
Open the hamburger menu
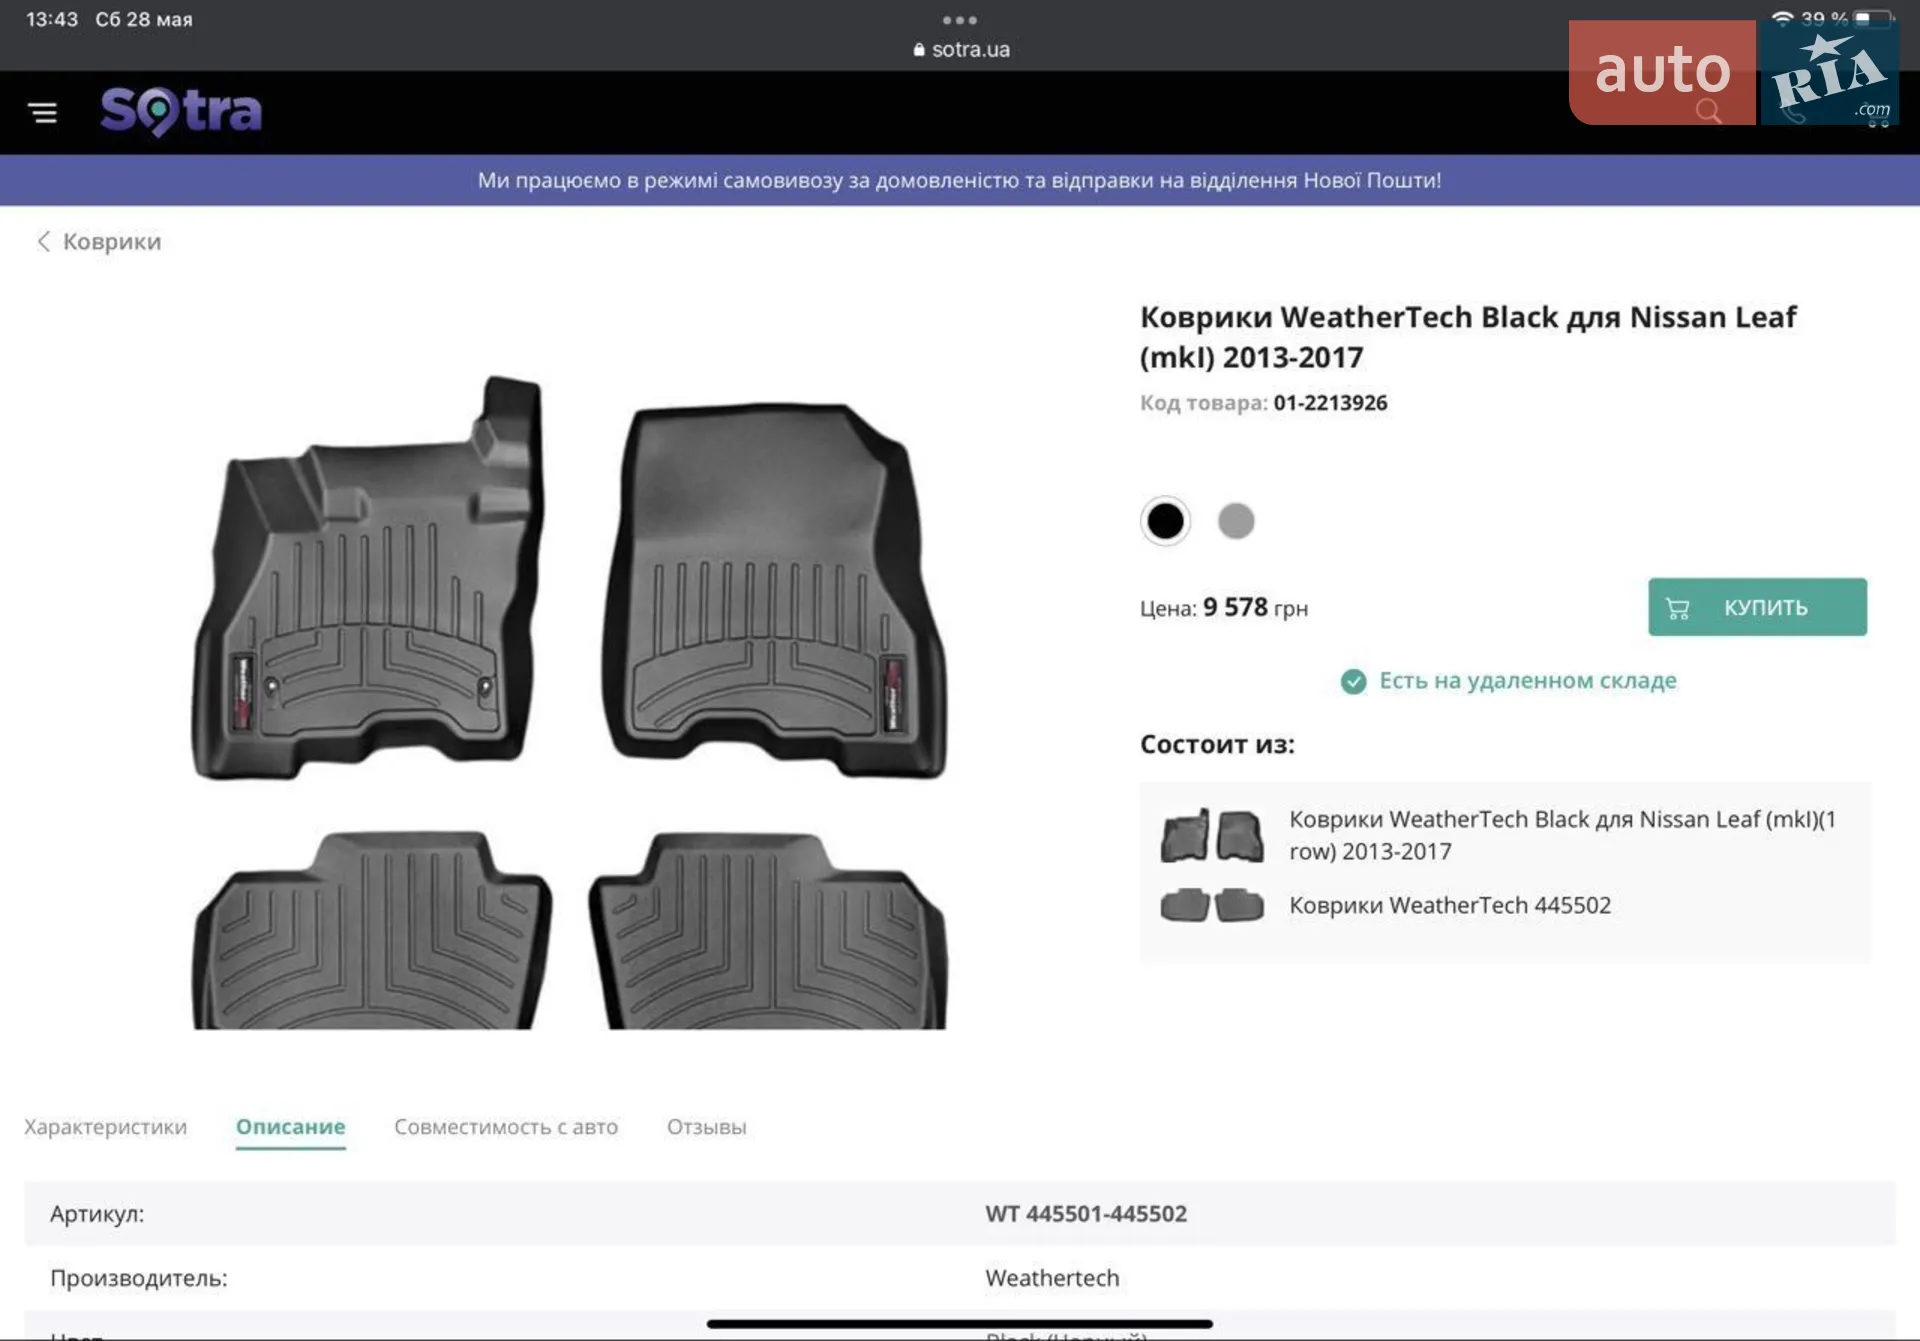42,112
